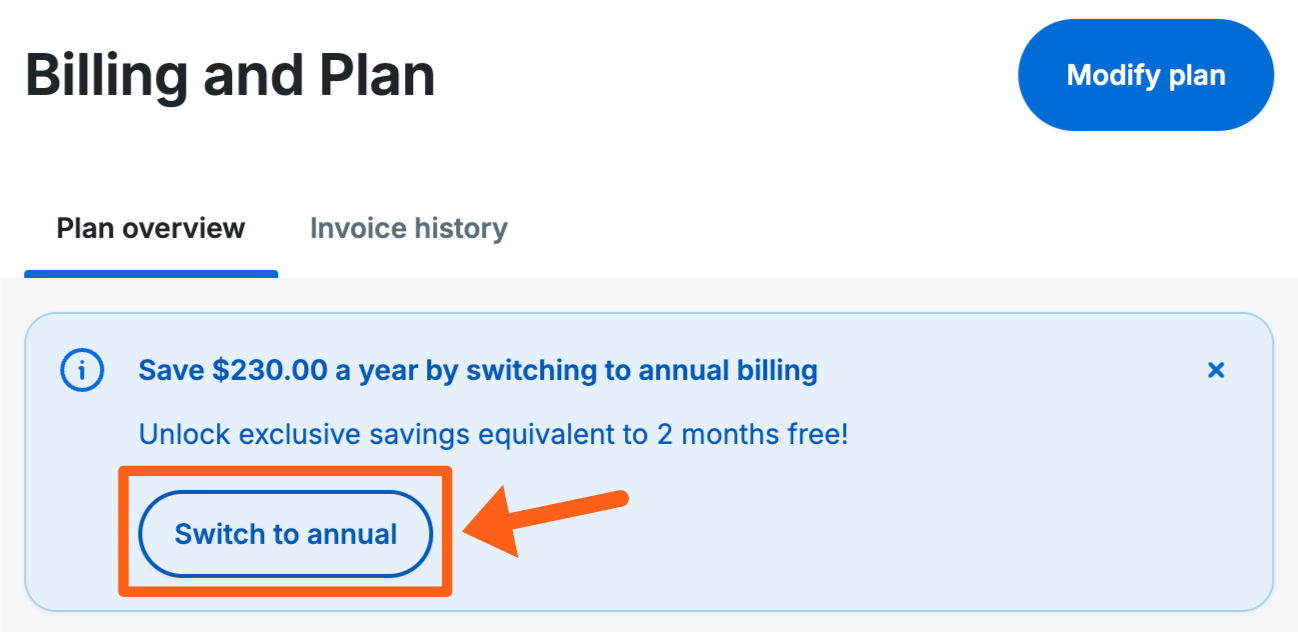Tap the circled i information symbol
Screen dimensions: 1298x632
(83, 371)
